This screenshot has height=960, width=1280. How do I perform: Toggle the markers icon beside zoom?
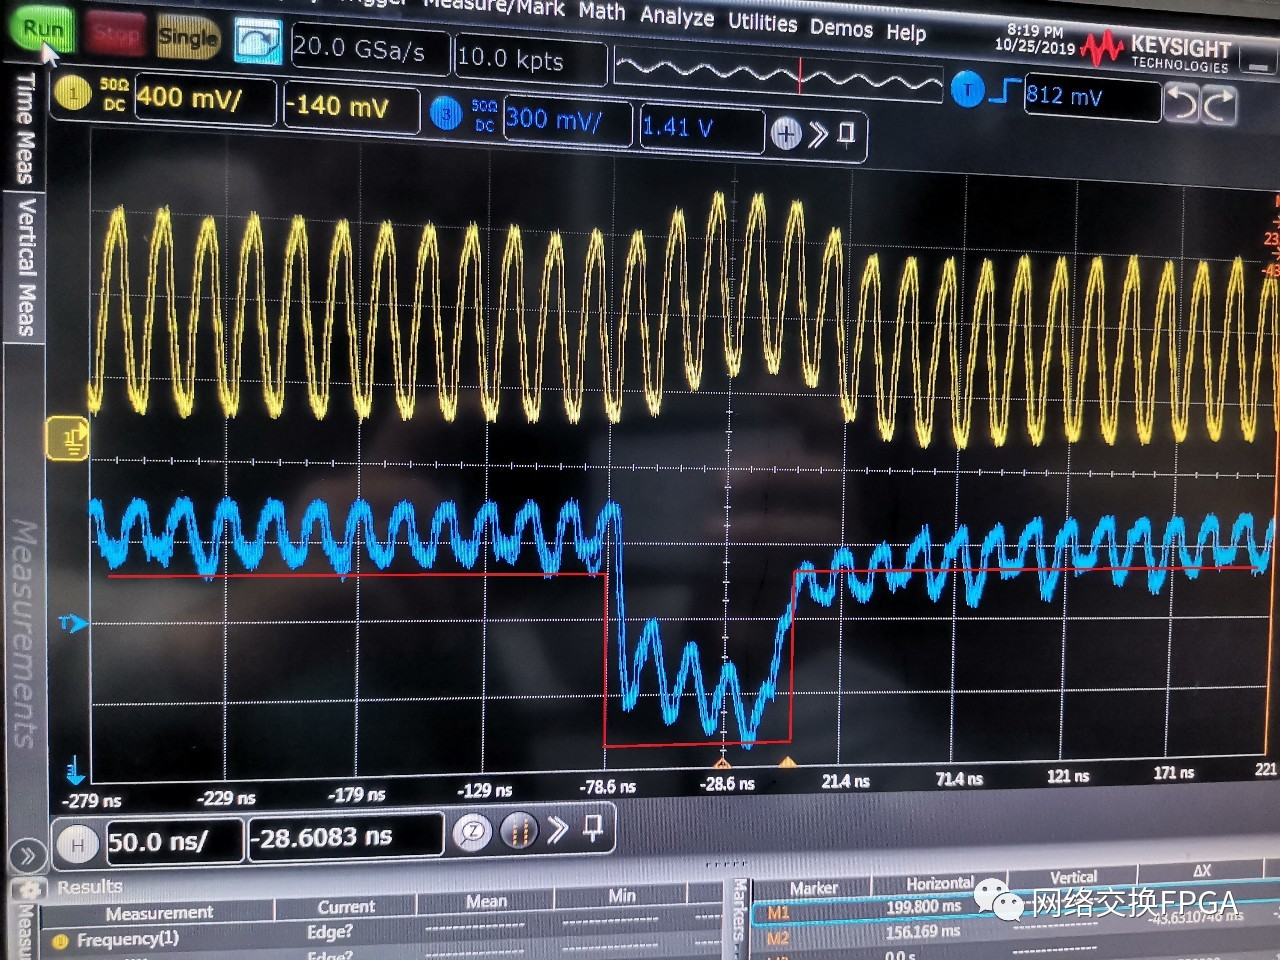click(x=518, y=830)
